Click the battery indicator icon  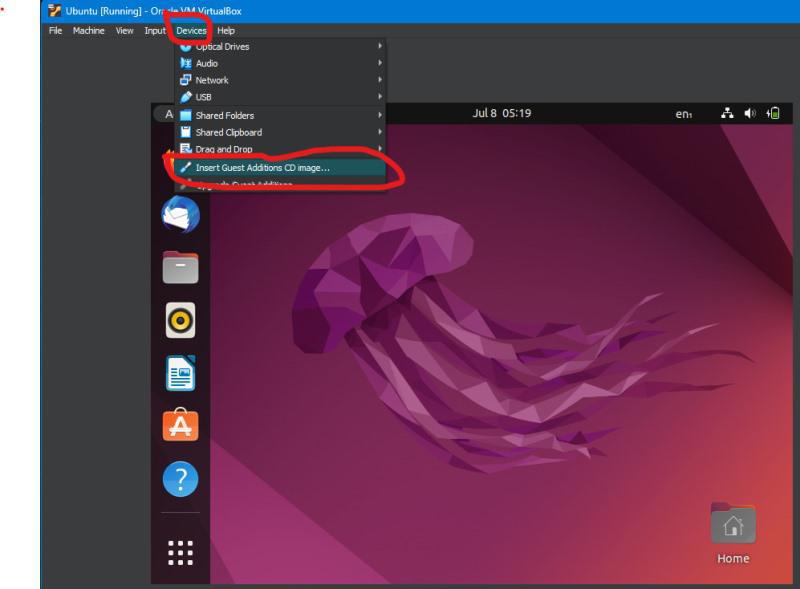coord(773,113)
